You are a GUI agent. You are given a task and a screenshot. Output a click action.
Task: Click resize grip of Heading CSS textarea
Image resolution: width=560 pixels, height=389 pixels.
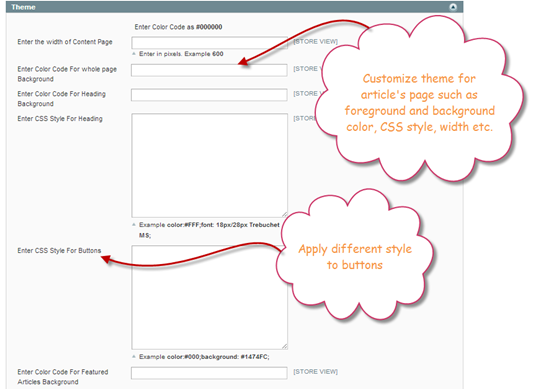tap(284, 214)
